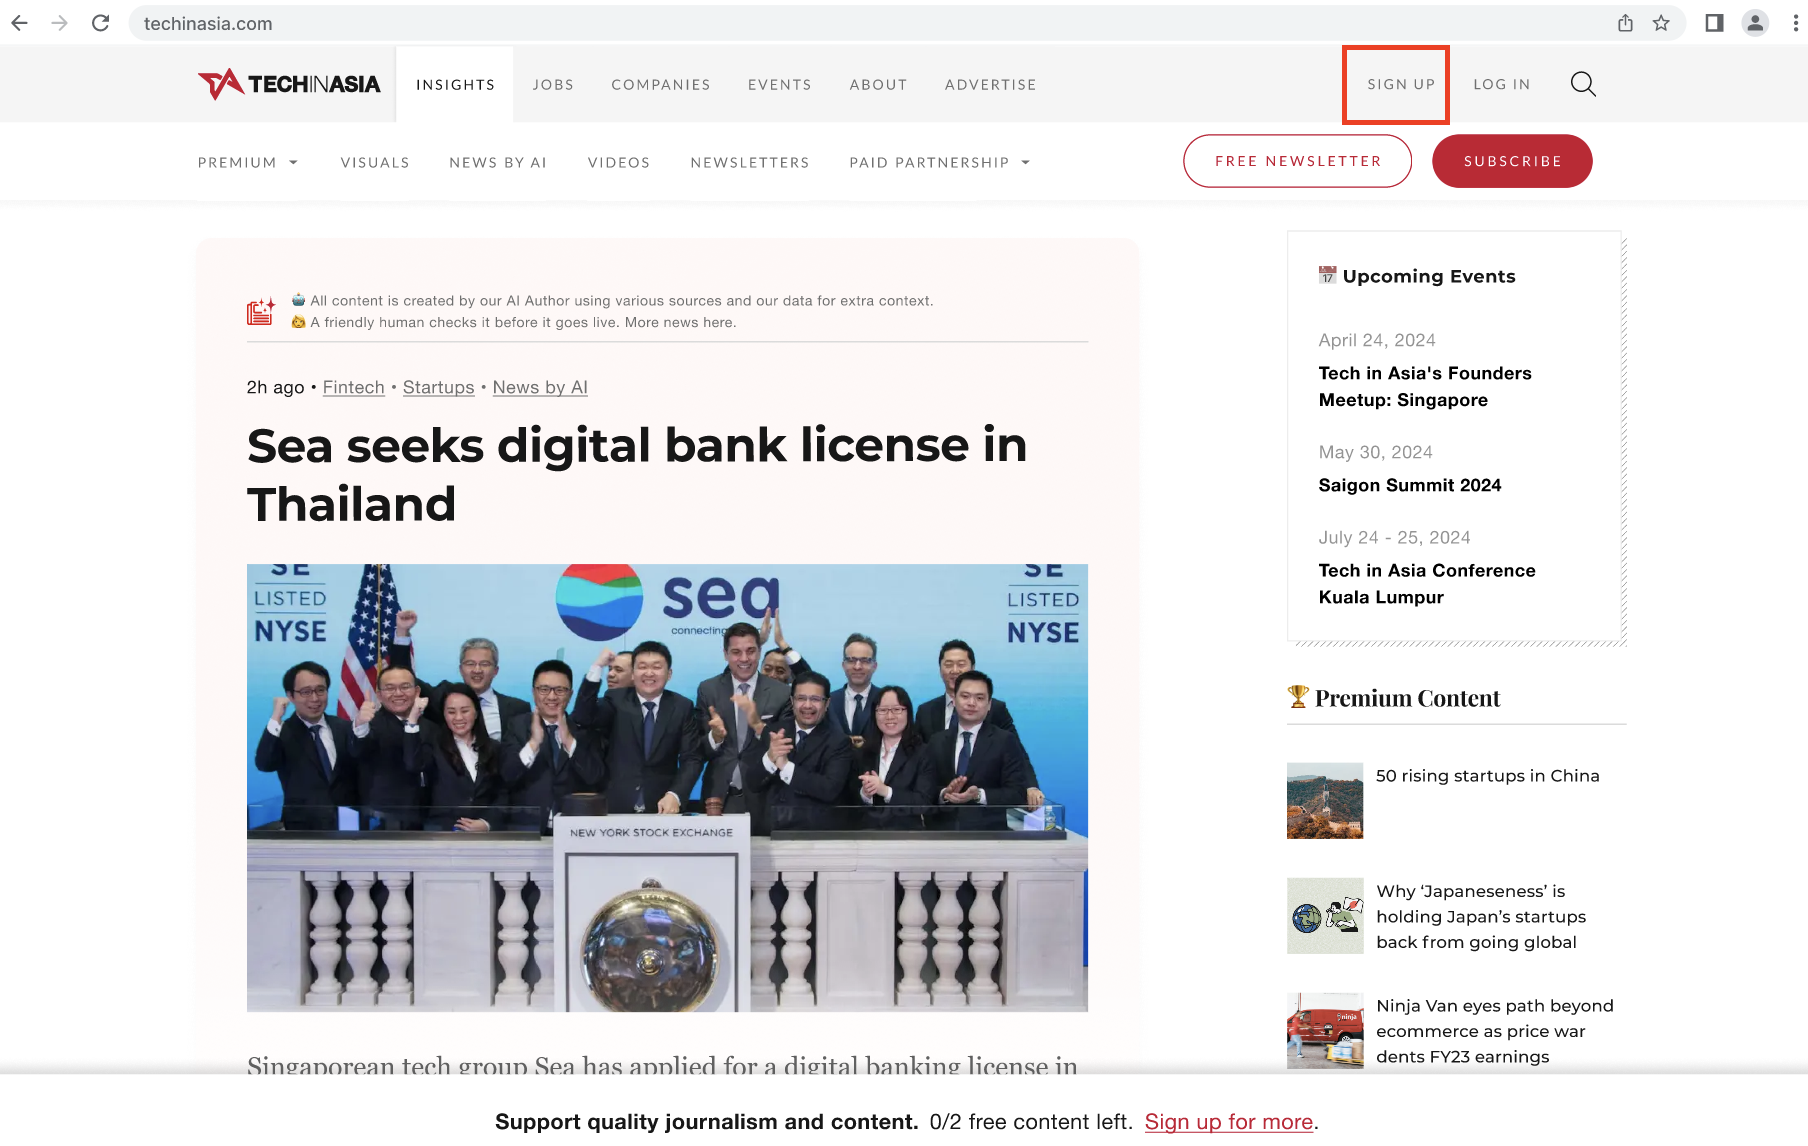The width and height of the screenshot is (1808, 1146).
Task: Open News by AI in subnav
Action: (498, 162)
